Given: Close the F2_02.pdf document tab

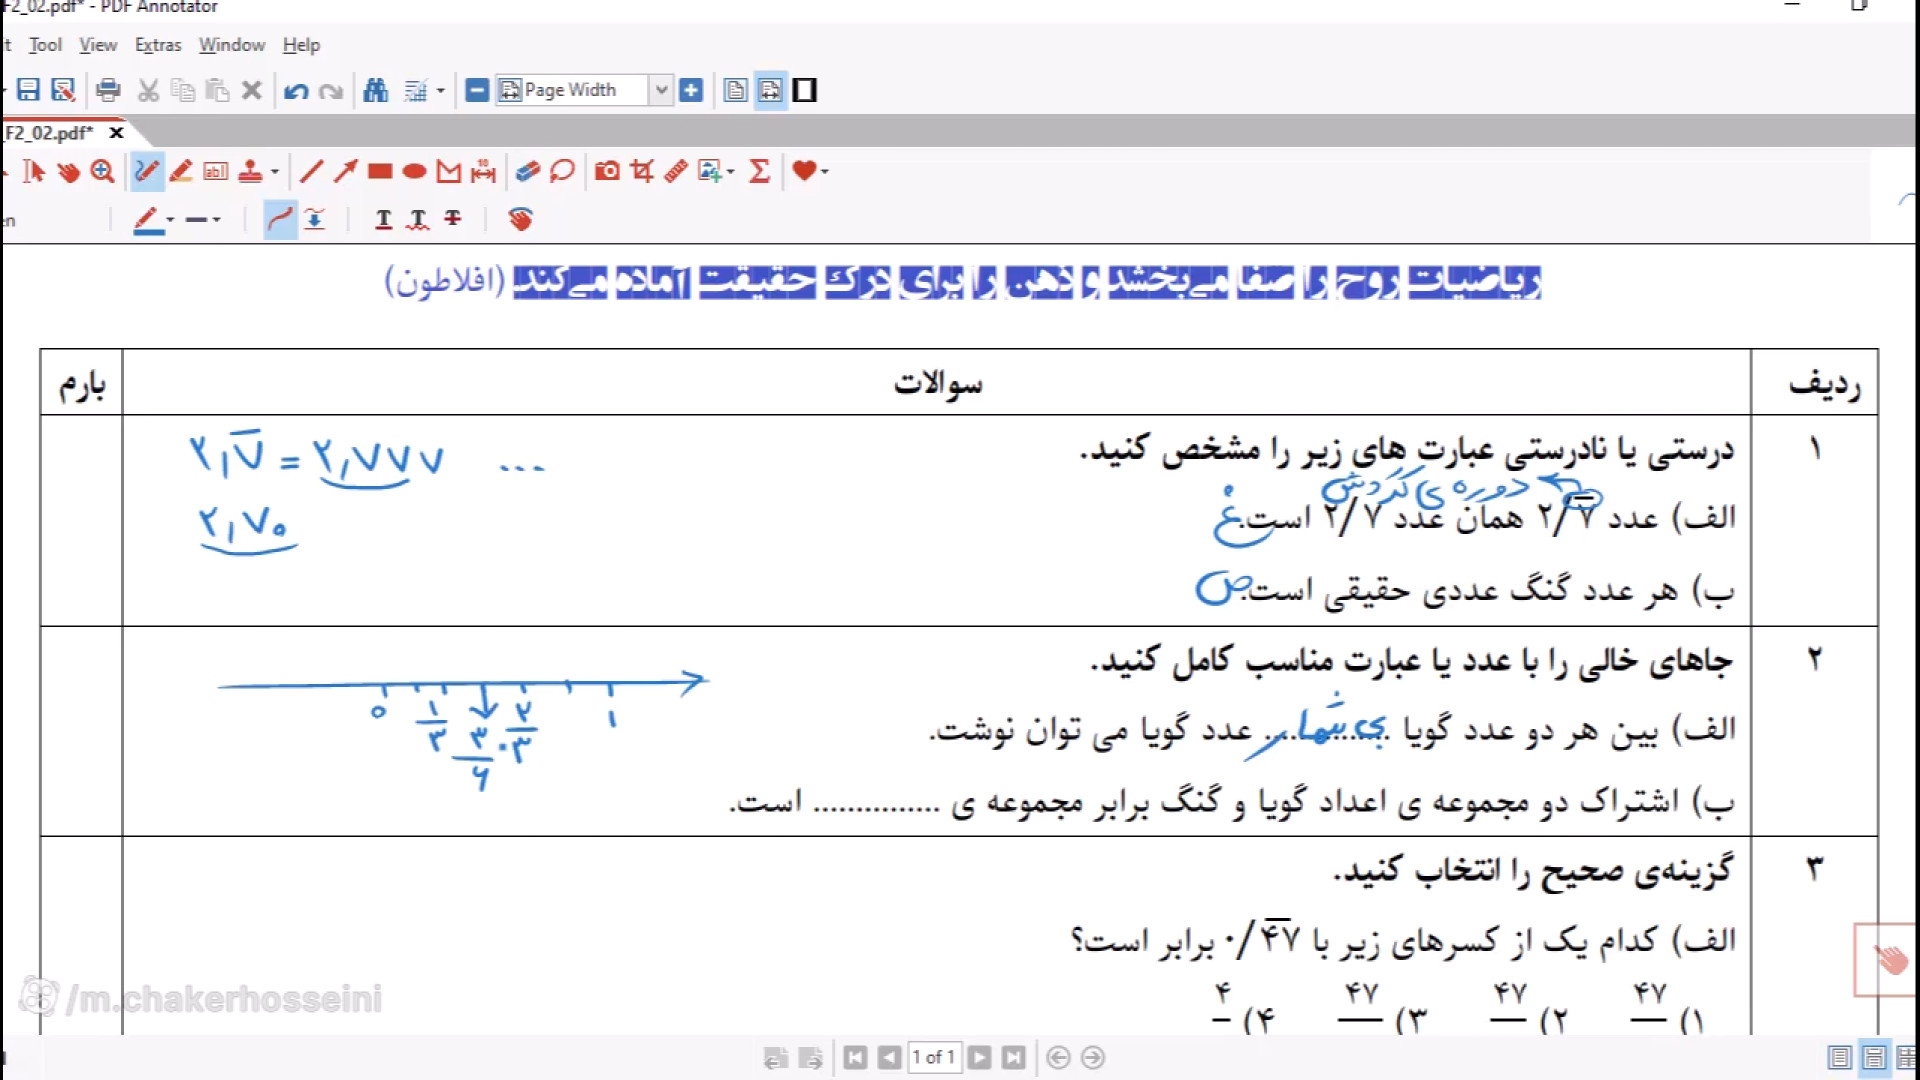Looking at the screenshot, I should coord(116,132).
